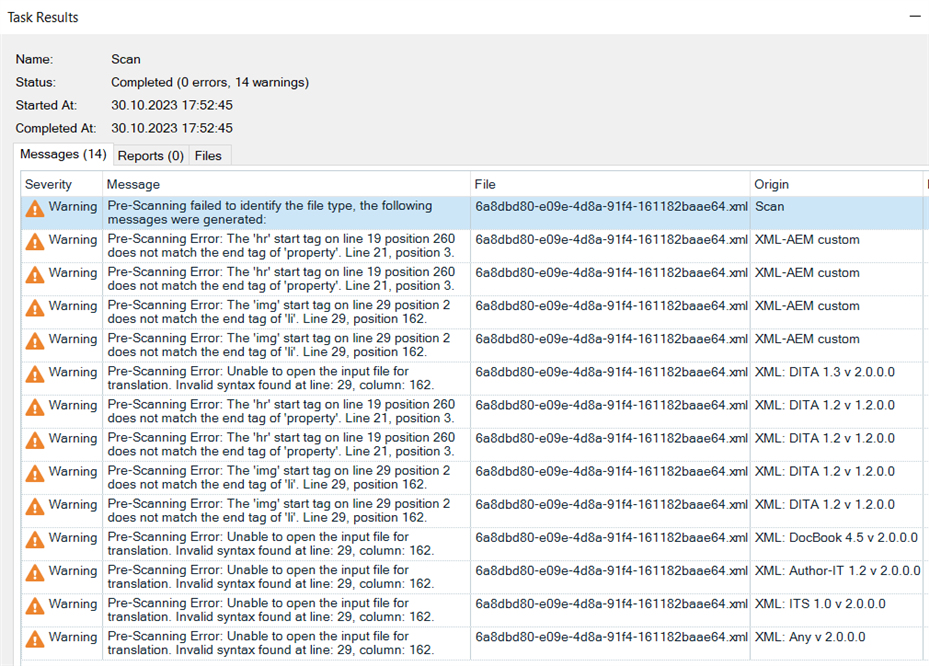Click warning icon on ITS 1.0 row
This screenshot has width=929, height=666.
tap(35, 606)
